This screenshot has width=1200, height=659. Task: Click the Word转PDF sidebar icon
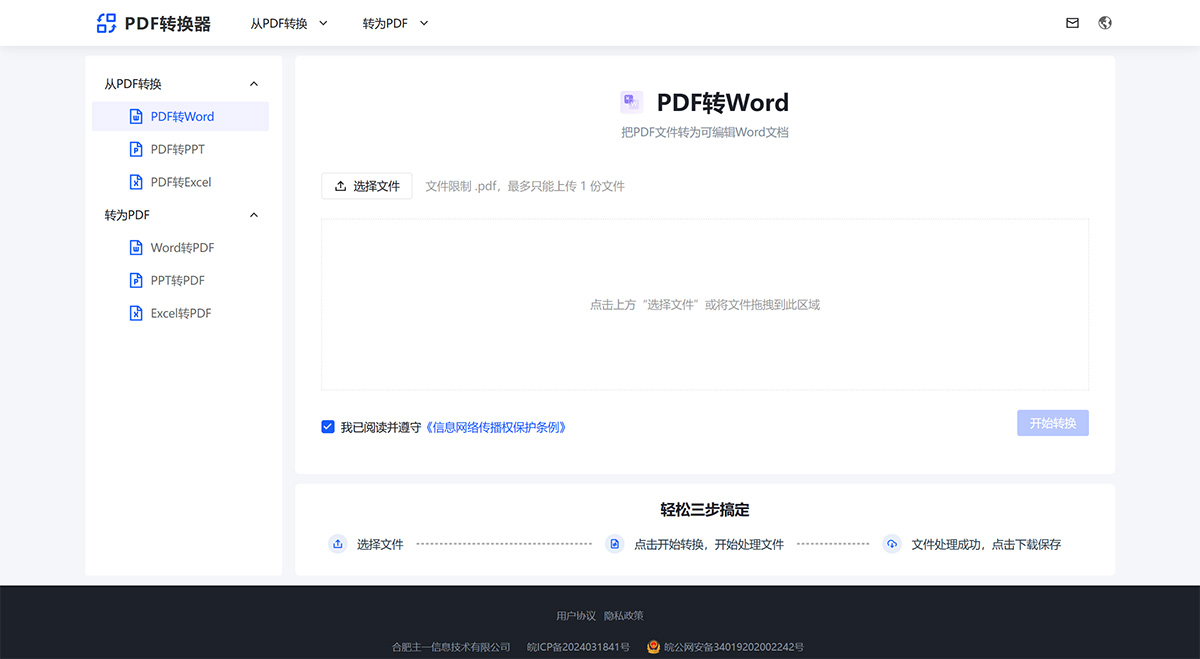pos(136,247)
